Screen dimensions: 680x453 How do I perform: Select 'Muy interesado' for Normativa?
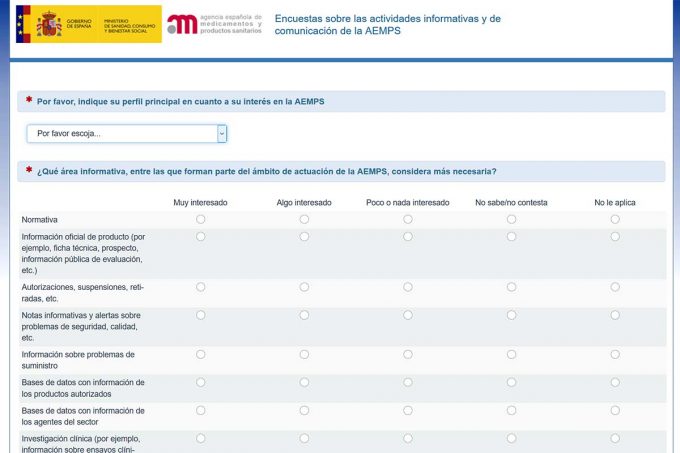pos(201,219)
